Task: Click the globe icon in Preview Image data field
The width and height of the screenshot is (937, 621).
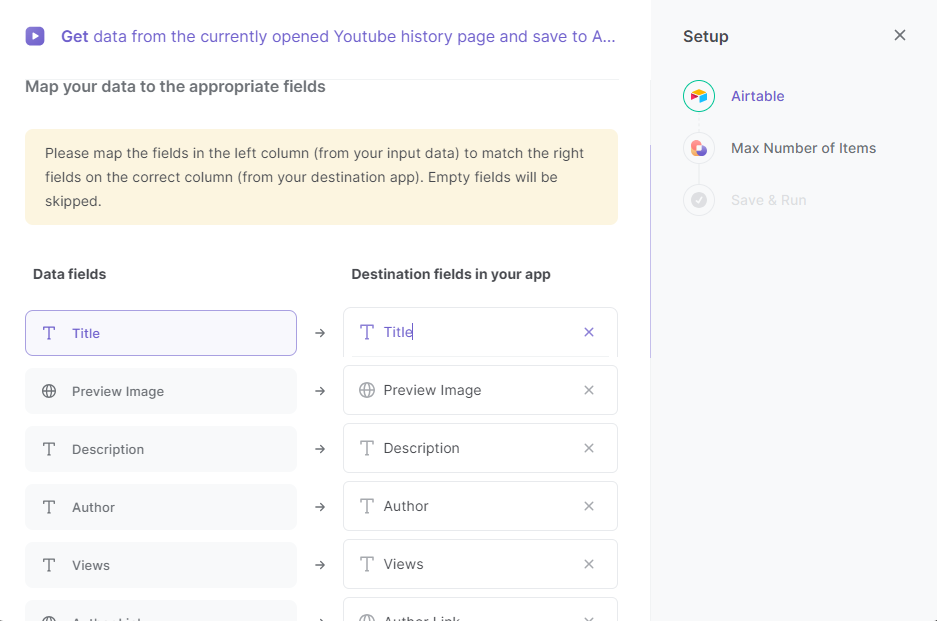Action: point(49,391)
